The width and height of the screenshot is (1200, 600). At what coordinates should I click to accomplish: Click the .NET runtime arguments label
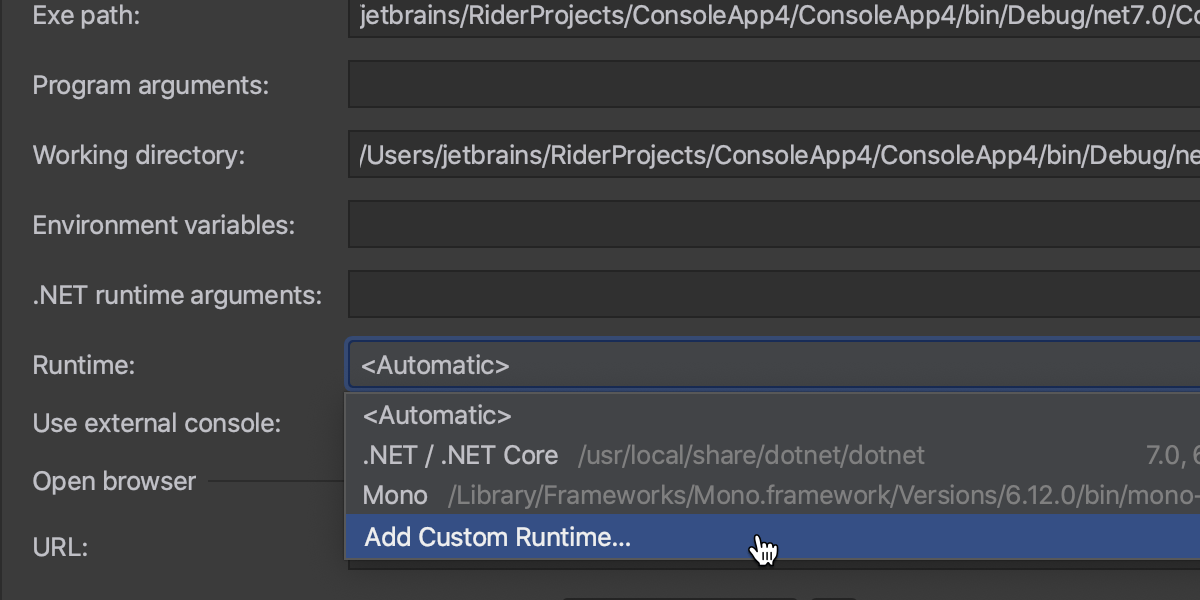tap(177, 295)
